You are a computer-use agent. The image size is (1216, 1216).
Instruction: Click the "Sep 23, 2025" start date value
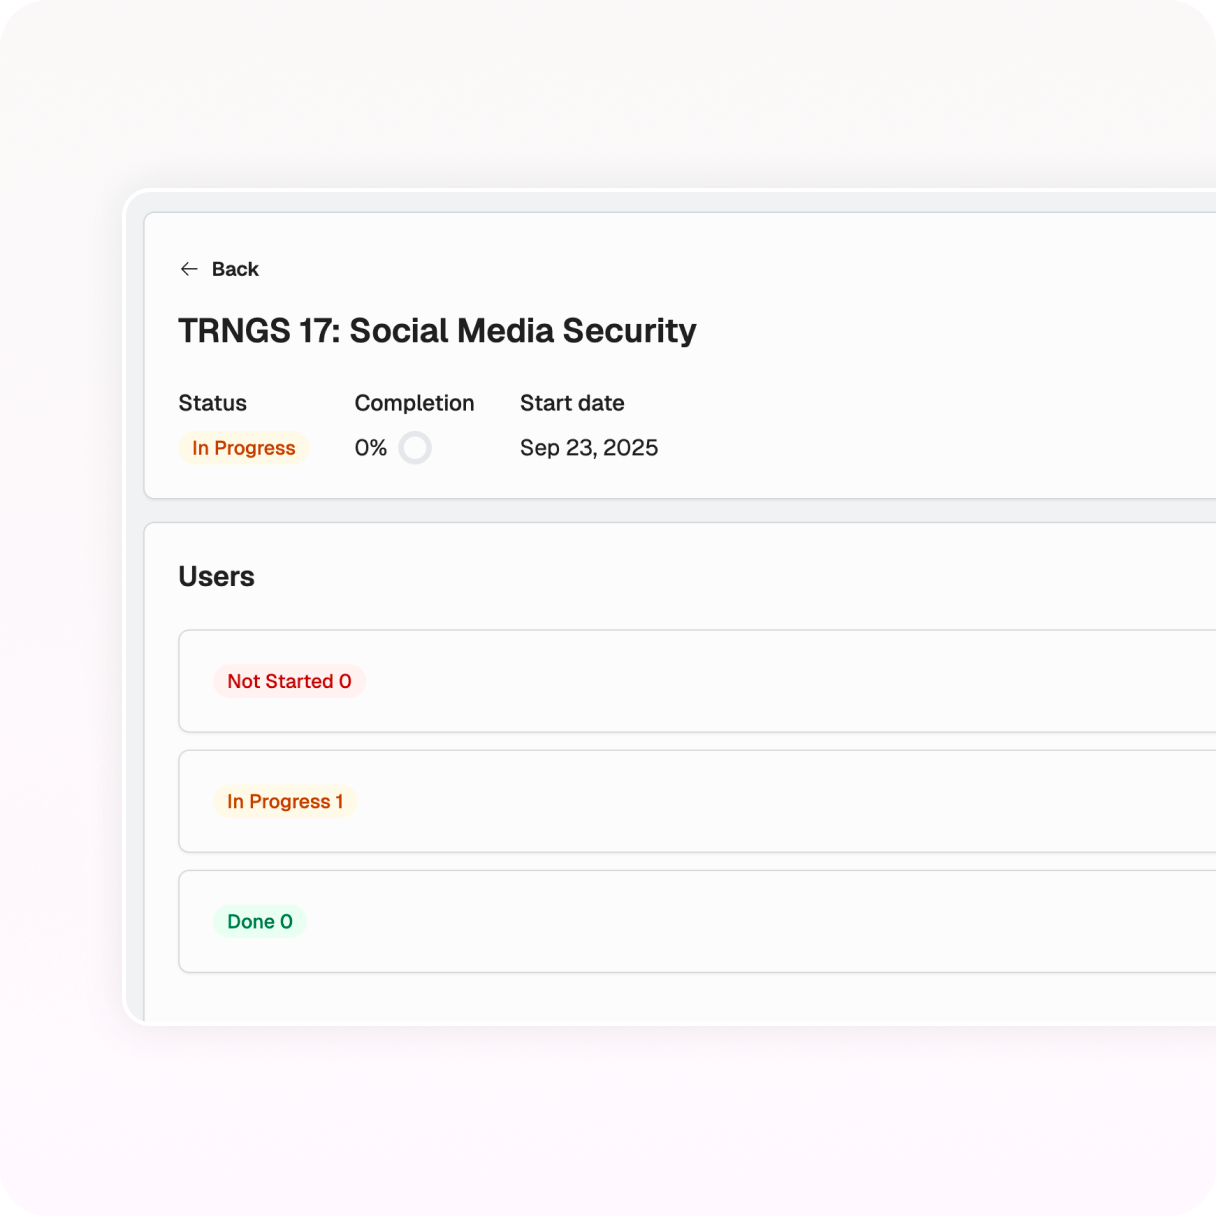(x=589, y=448)
